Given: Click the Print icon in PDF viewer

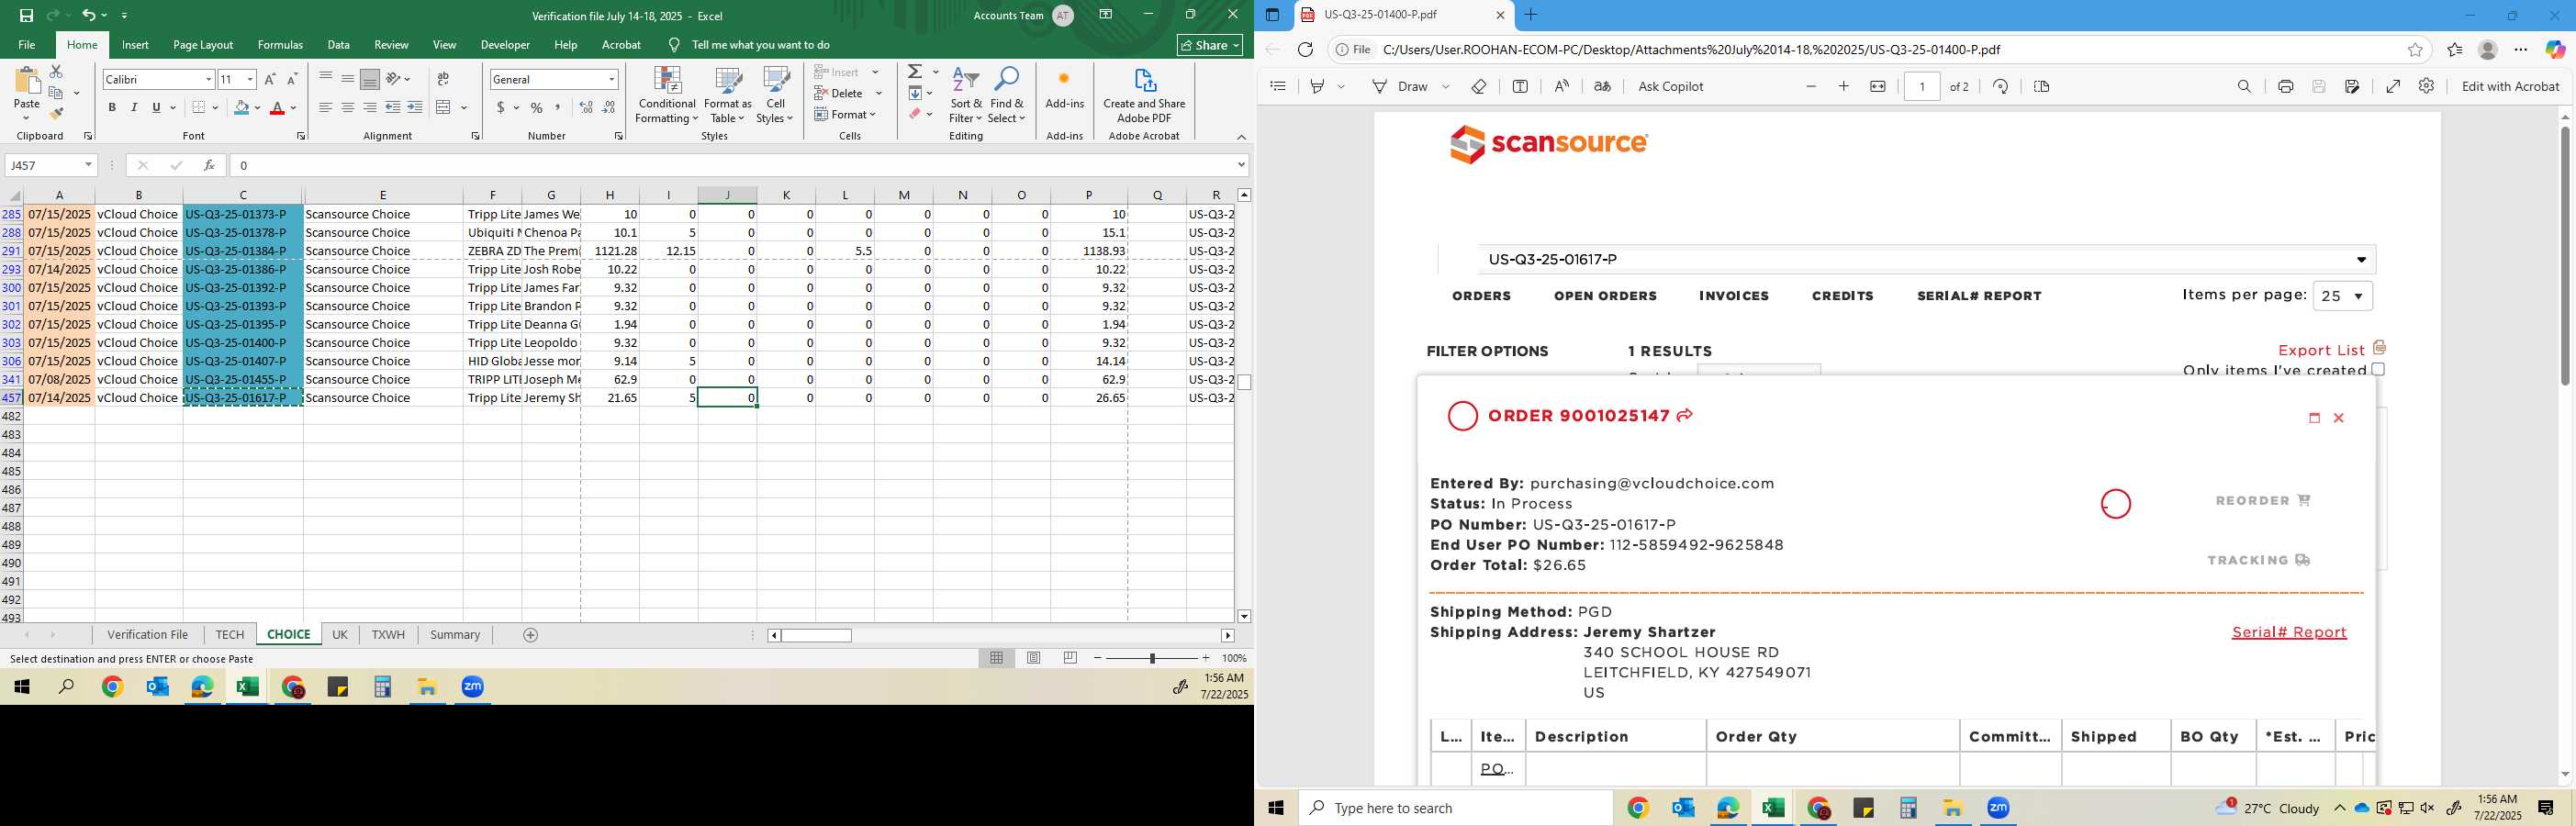Looking at the screenshot, I should tap(2285, 87).
